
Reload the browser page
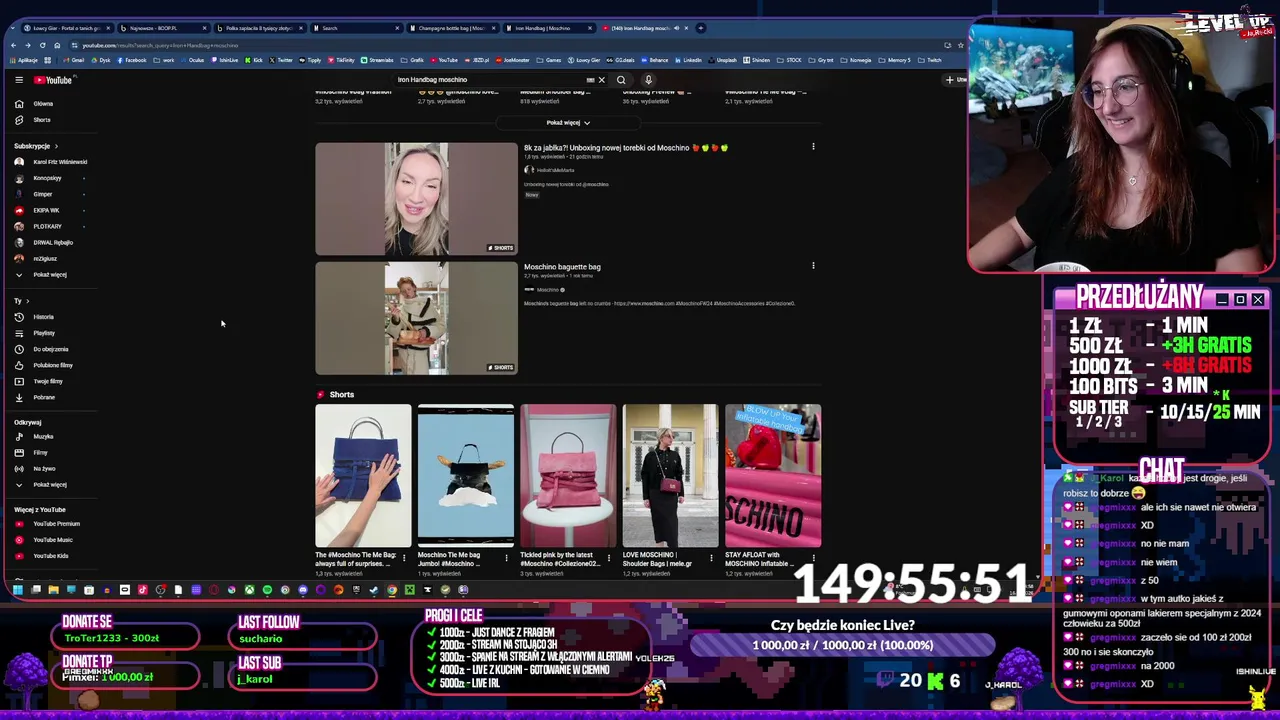pyautogui.click(x=42, y=45)
